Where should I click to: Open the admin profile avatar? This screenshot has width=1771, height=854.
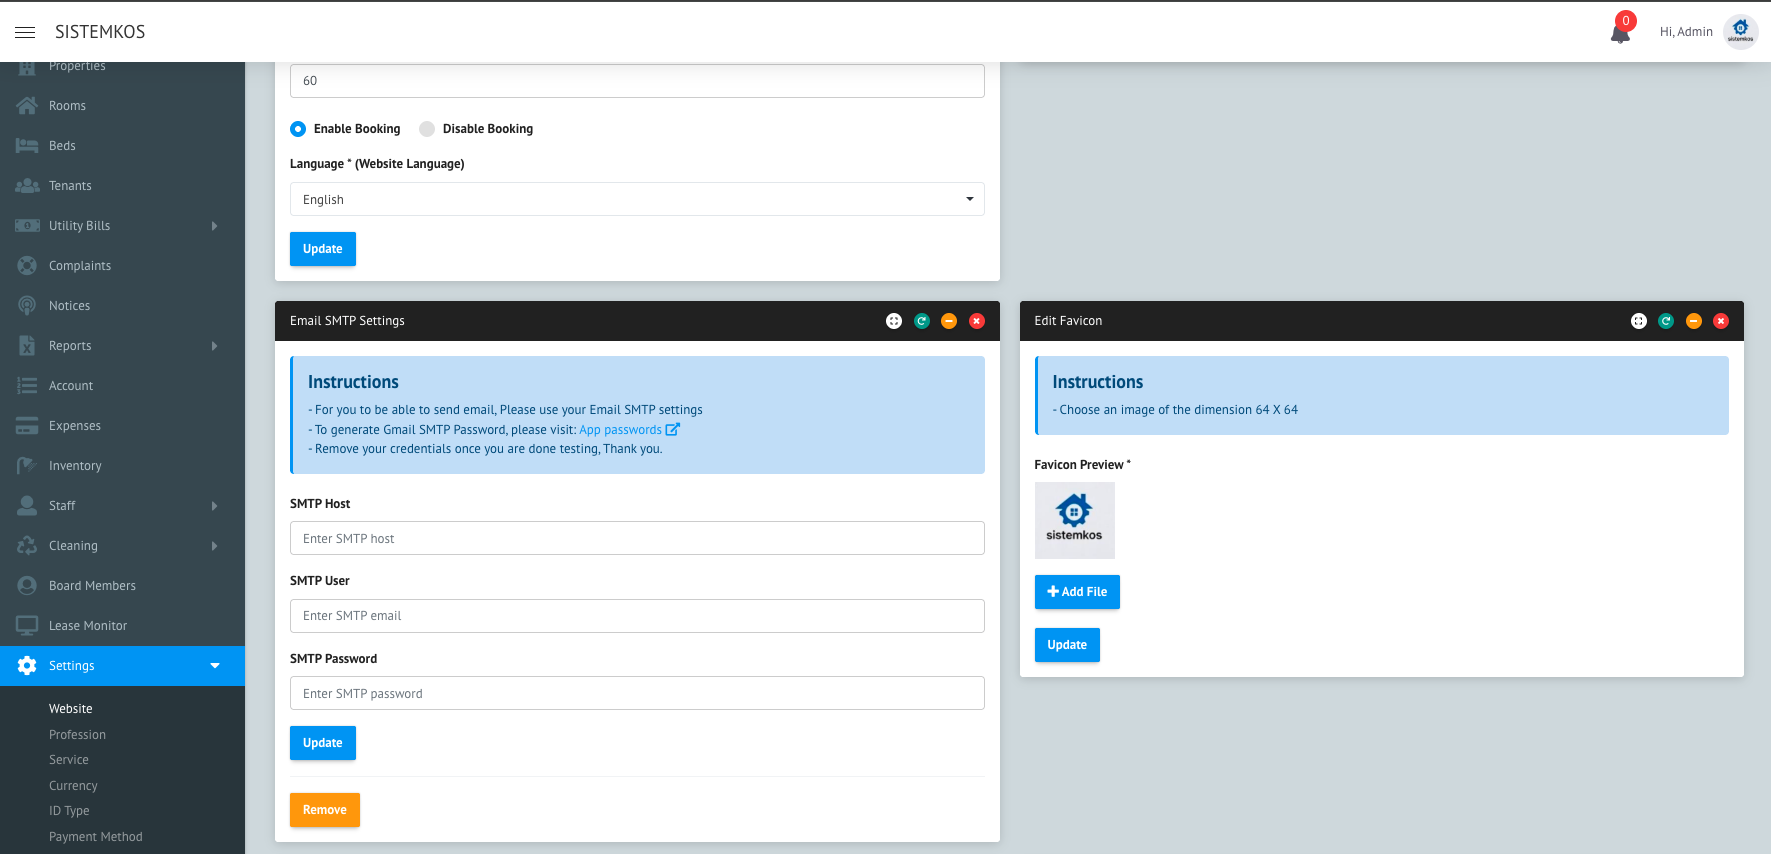coord(1741,32)
